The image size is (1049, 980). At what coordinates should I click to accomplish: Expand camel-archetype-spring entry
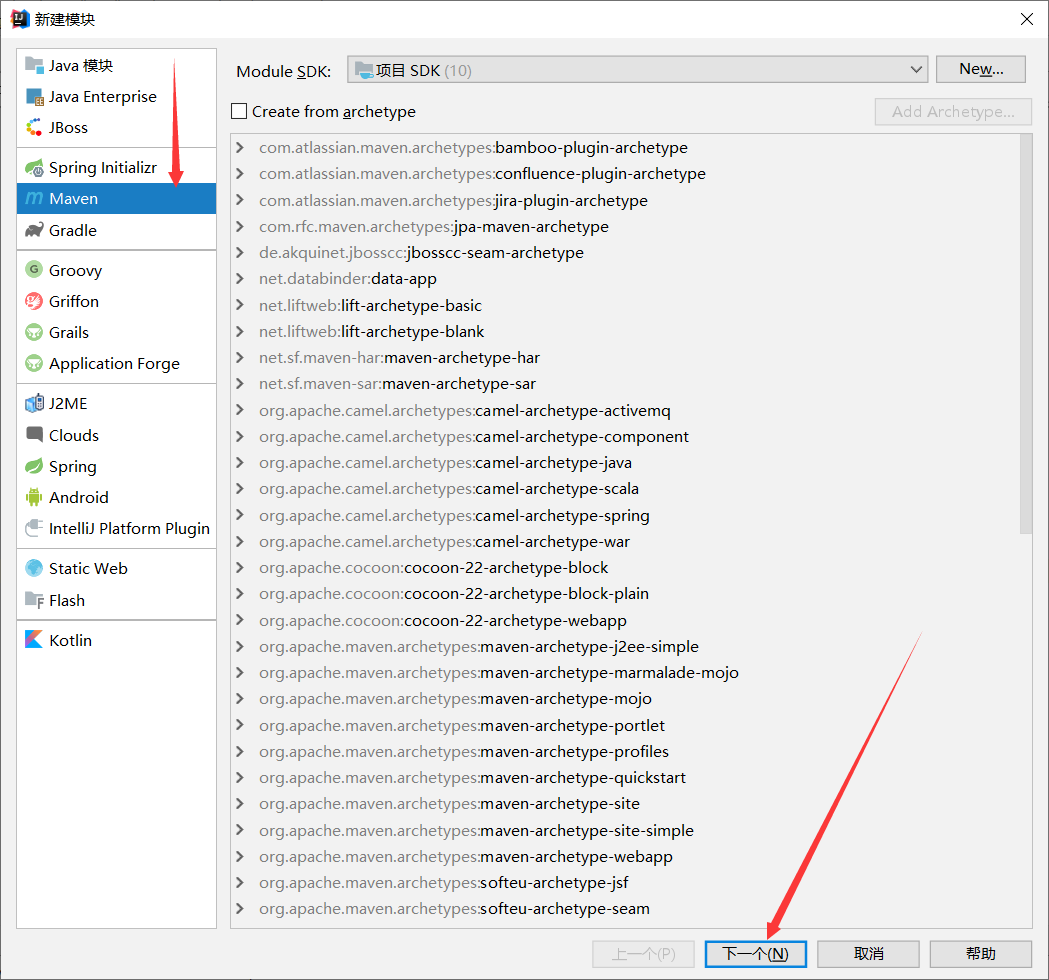point(240,515)
